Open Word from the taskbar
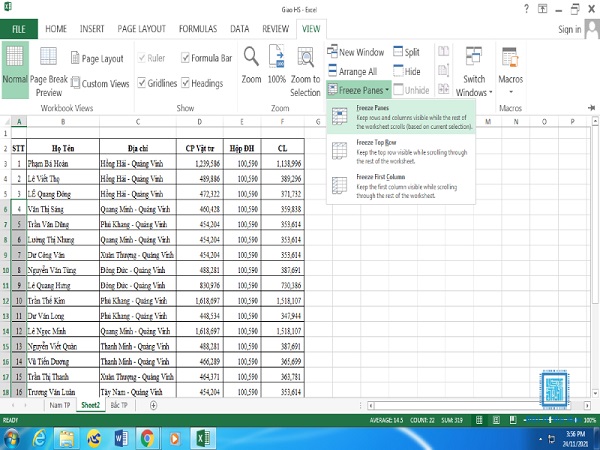Viewport: 600px width, 450px height. (x=121, y=438)
